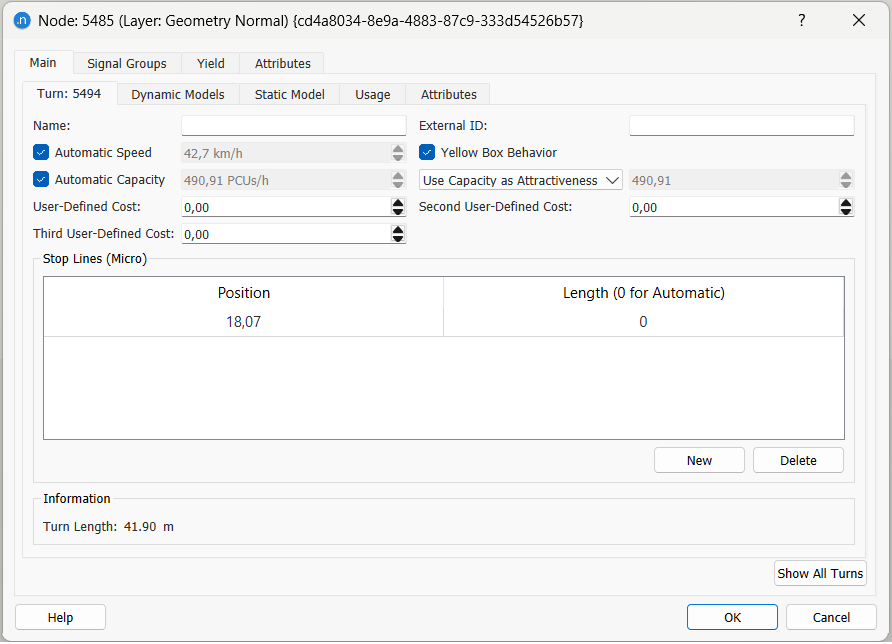Open the Use Capacity as Attractiveness dropdown

click(x=520, y=181)
